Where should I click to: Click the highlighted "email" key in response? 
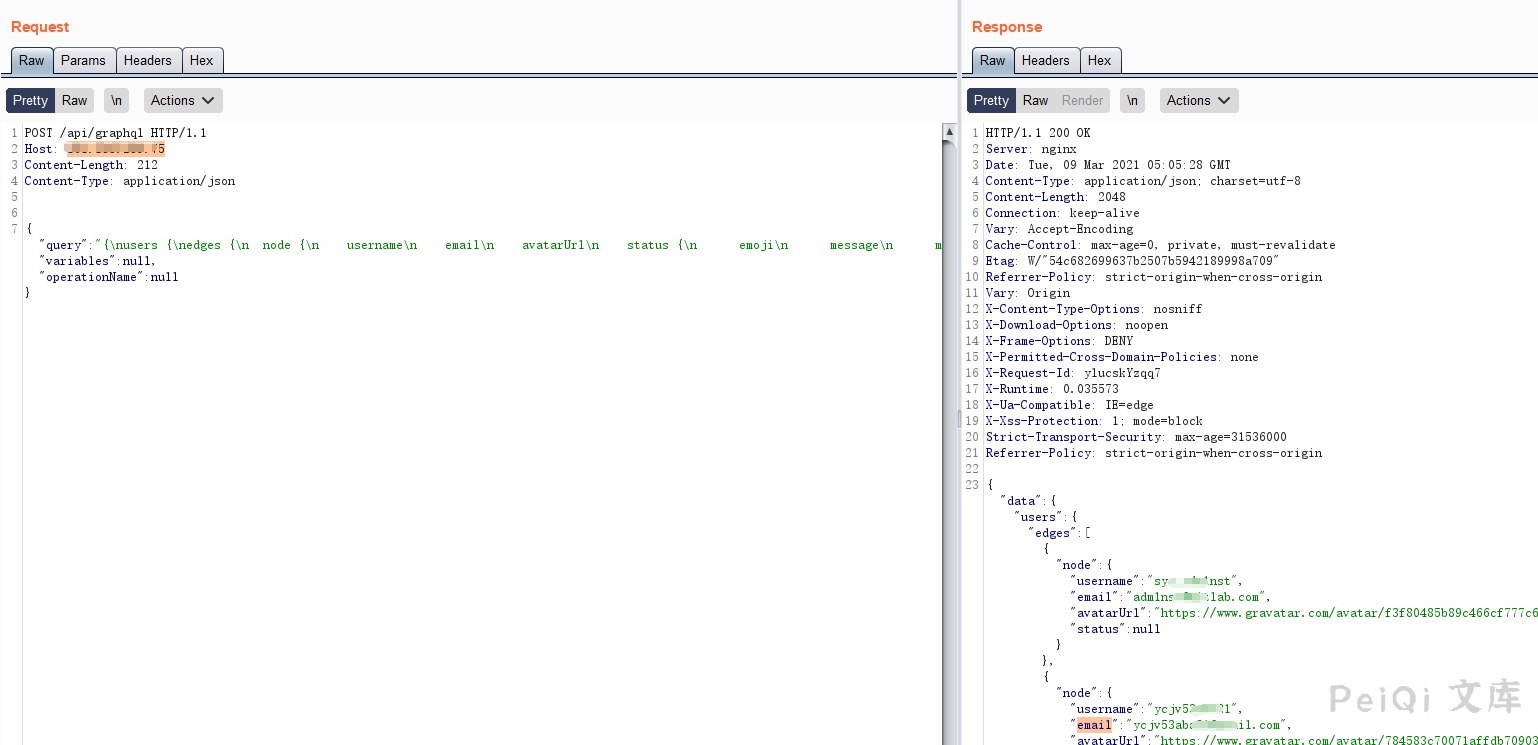(x=1093, y=725)
